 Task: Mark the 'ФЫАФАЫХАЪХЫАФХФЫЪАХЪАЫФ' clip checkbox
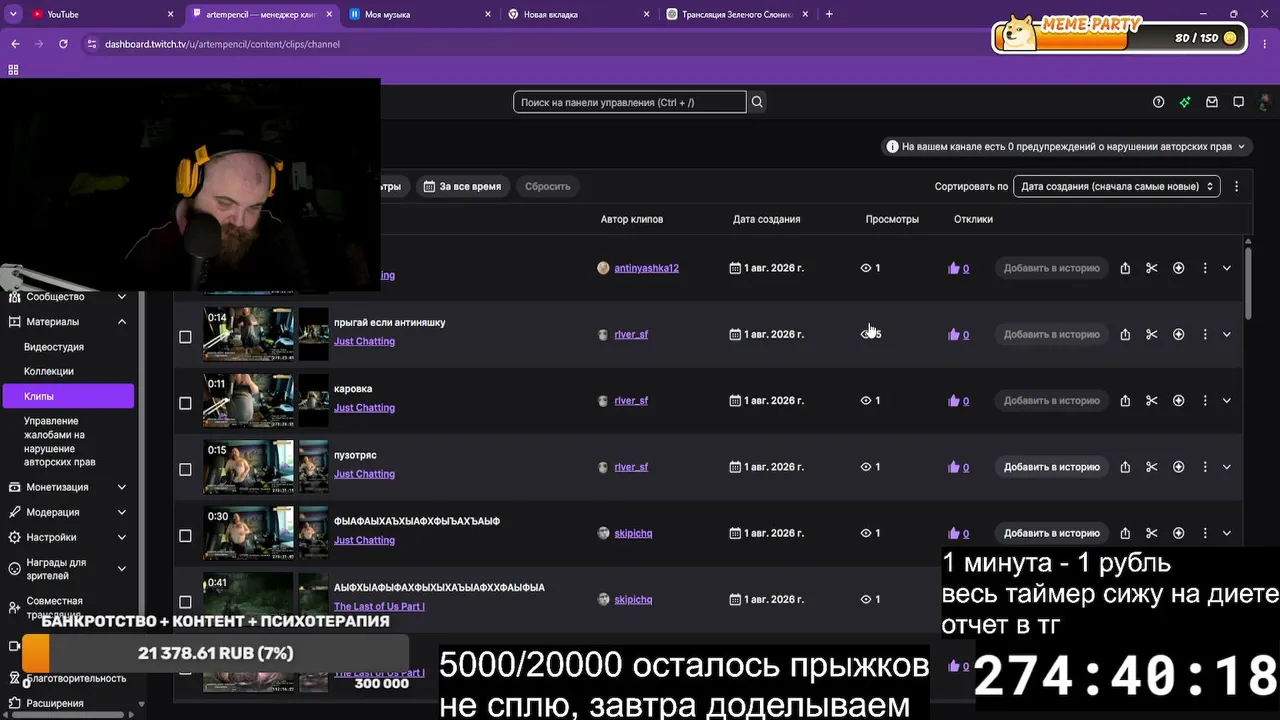click(x=185, y=536)
